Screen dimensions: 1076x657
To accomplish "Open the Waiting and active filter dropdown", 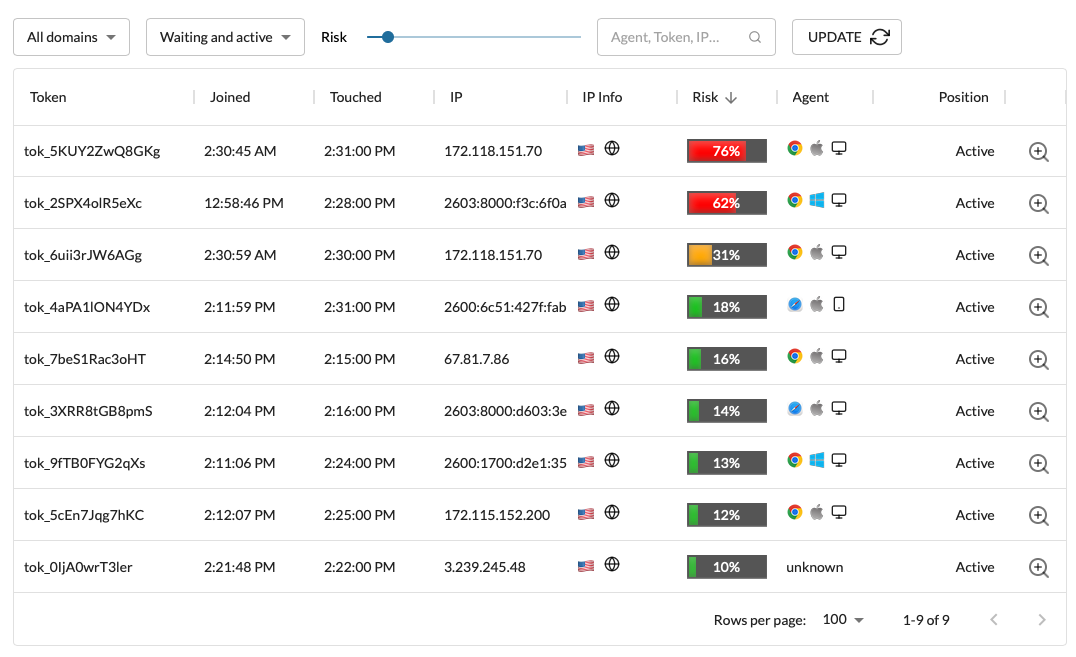I will click(225, 36).
